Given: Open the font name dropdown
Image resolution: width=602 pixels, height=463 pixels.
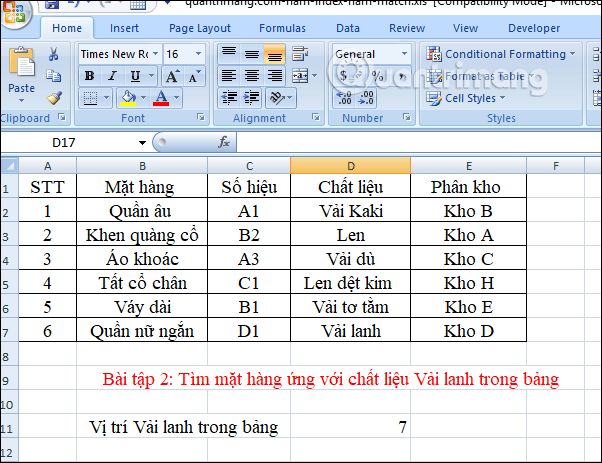Looking at the screenshot, I should [x=155, y=54].
